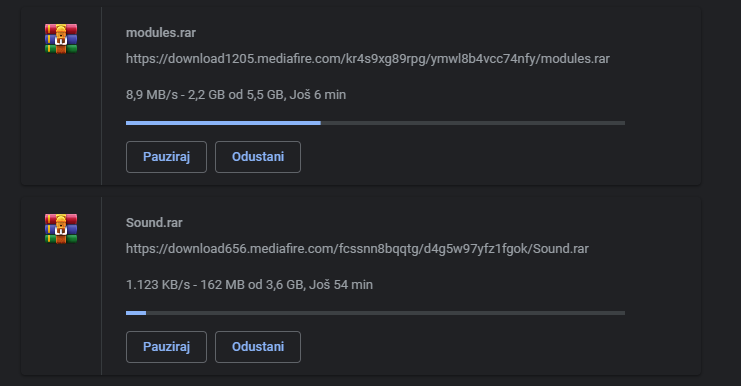Click the 'Još 6 min' remaining time text
This screenshot has width=741, height=386.
318,95
